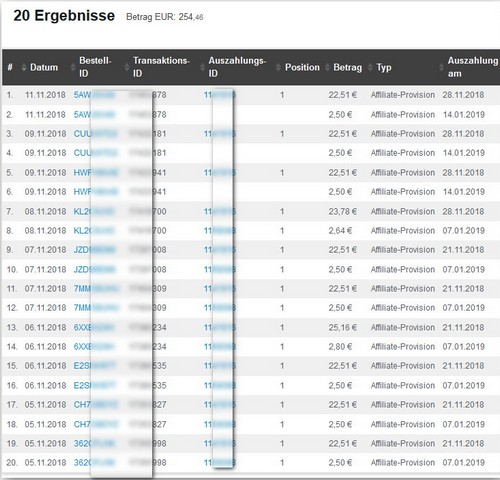Screen dimensions: 500x480
Task: Open Bestell-ID link 6XX in row 13
Action: pos(94,327)
